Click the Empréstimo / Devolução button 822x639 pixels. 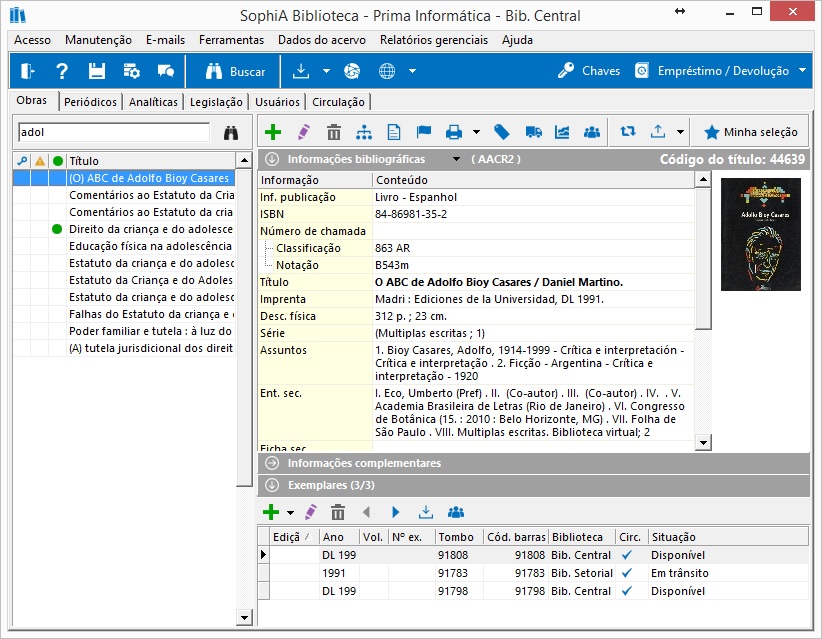pos(712,71)
